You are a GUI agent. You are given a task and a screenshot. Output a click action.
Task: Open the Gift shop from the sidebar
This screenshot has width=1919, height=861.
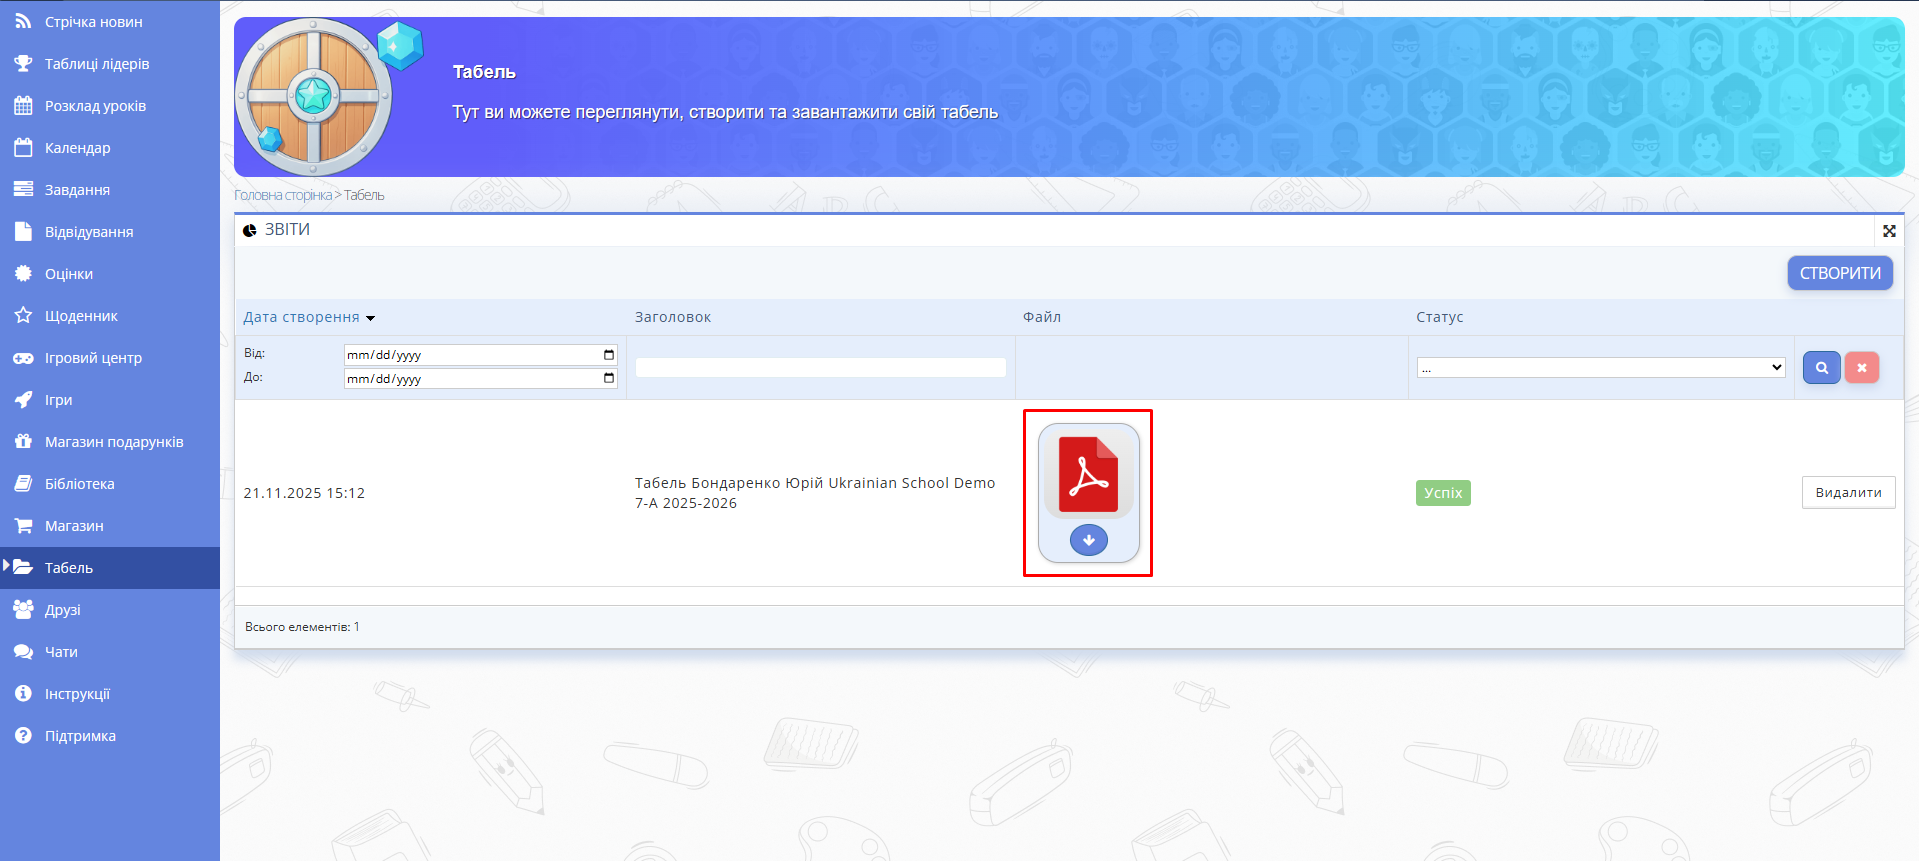[x=113, y=442]
